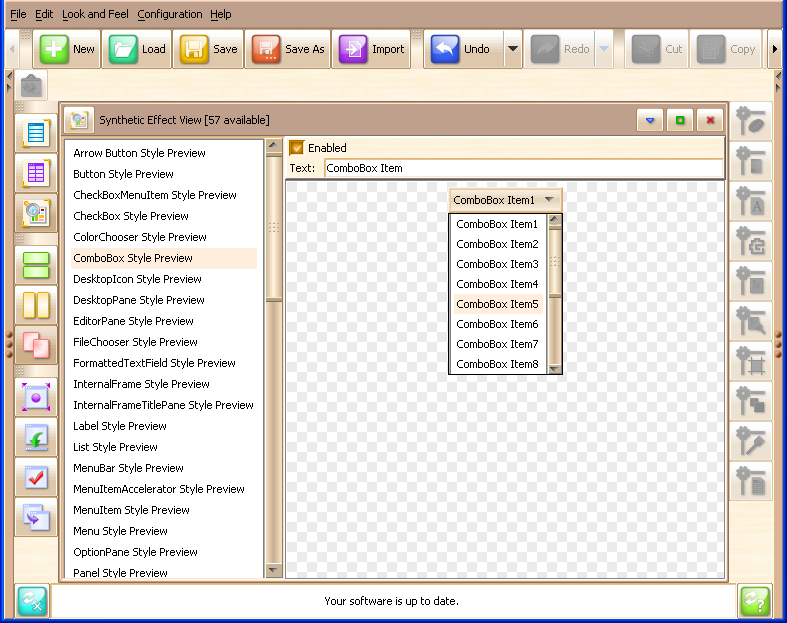
Task: Click the wrench-with-magnifier tool in right sidebar
Action: 750,321
